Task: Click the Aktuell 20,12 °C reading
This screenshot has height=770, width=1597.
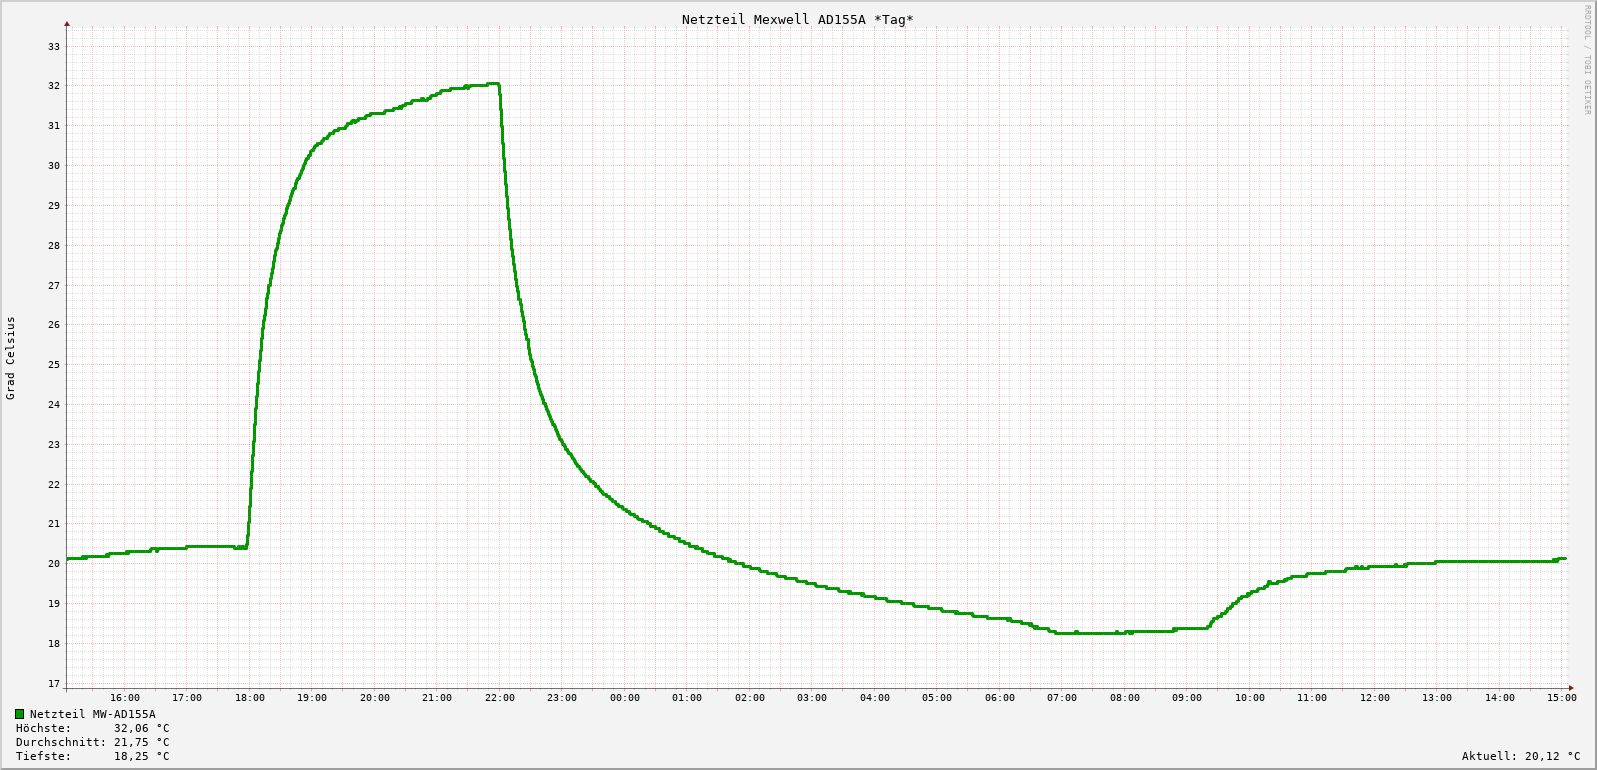Action: 1520,756
